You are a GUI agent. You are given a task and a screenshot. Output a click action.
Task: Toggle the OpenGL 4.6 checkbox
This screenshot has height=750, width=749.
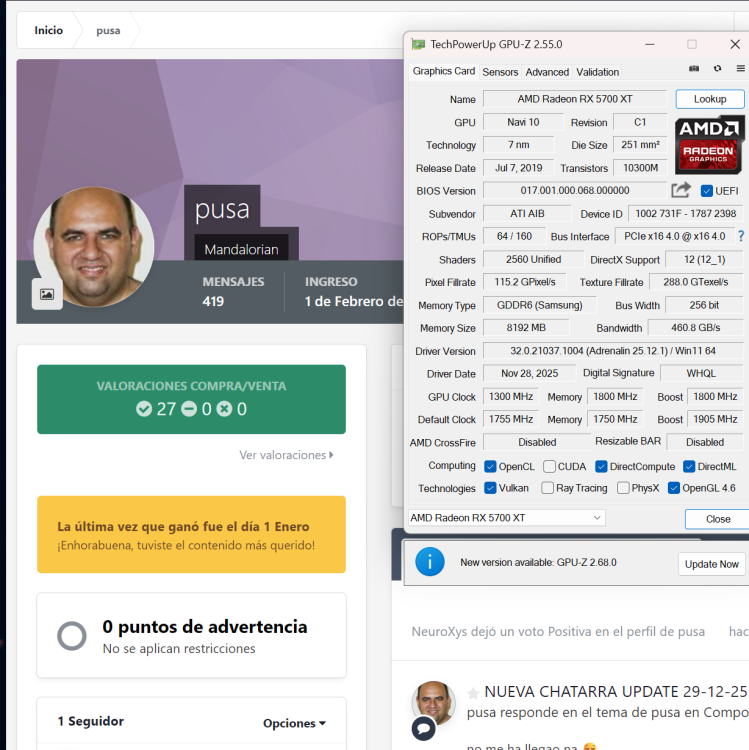pyautogui.click(x=673, y=488)
